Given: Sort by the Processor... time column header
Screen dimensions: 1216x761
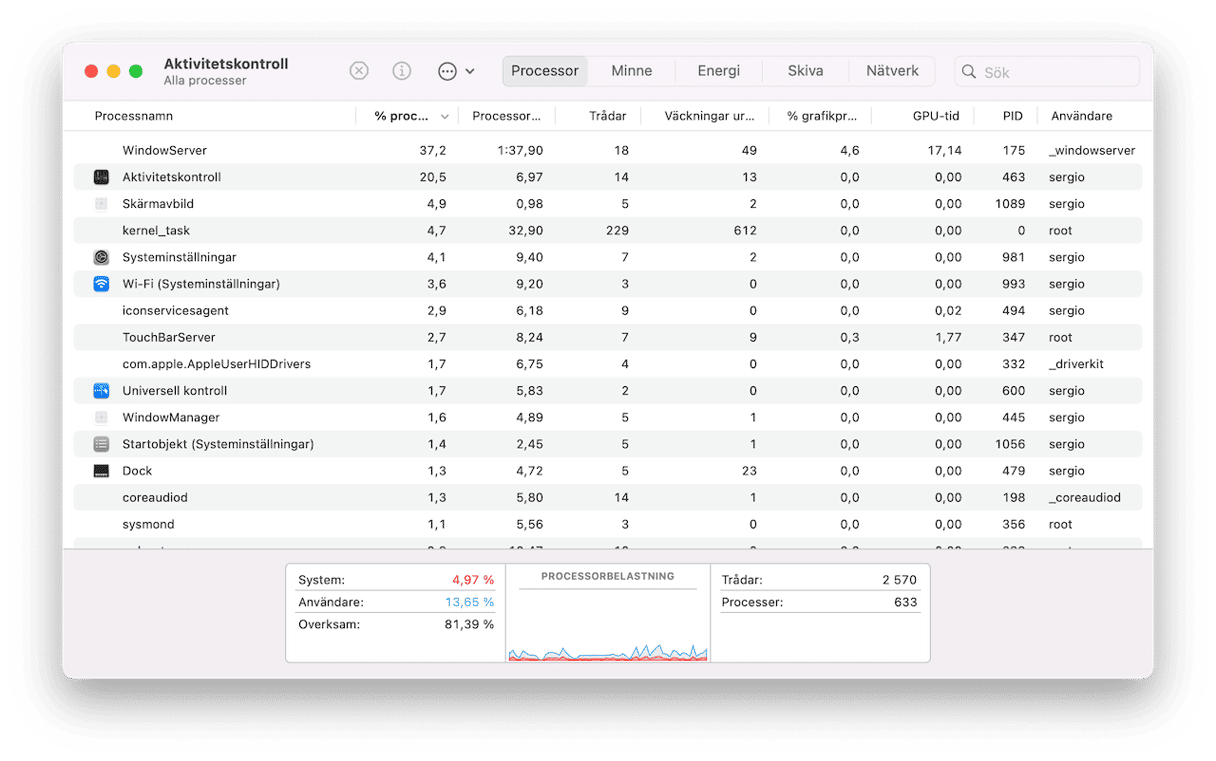Looking at the screenshot, I should 507,116.
